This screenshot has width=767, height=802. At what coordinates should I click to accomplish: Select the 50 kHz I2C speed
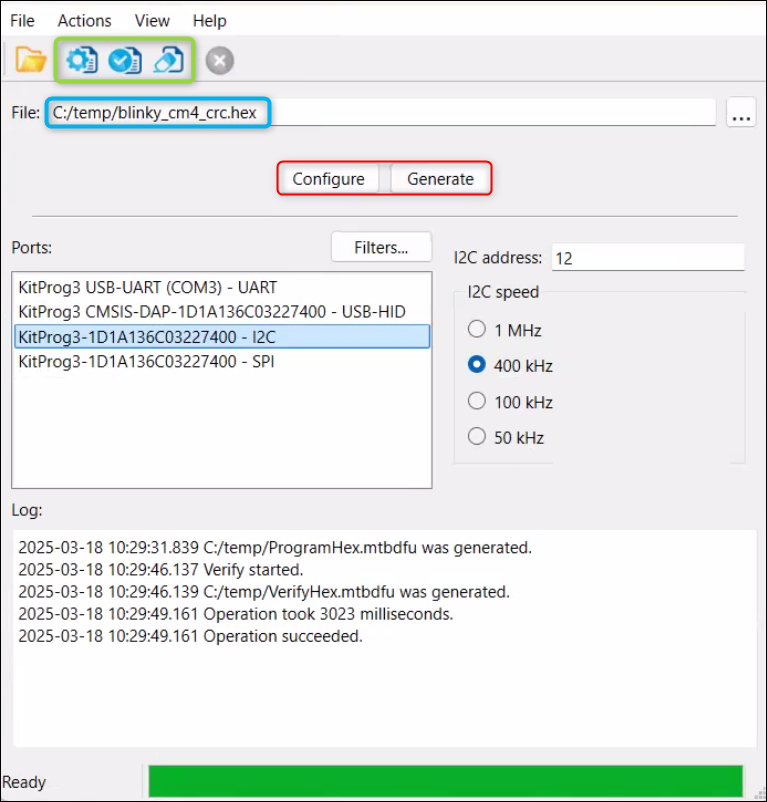506,437
